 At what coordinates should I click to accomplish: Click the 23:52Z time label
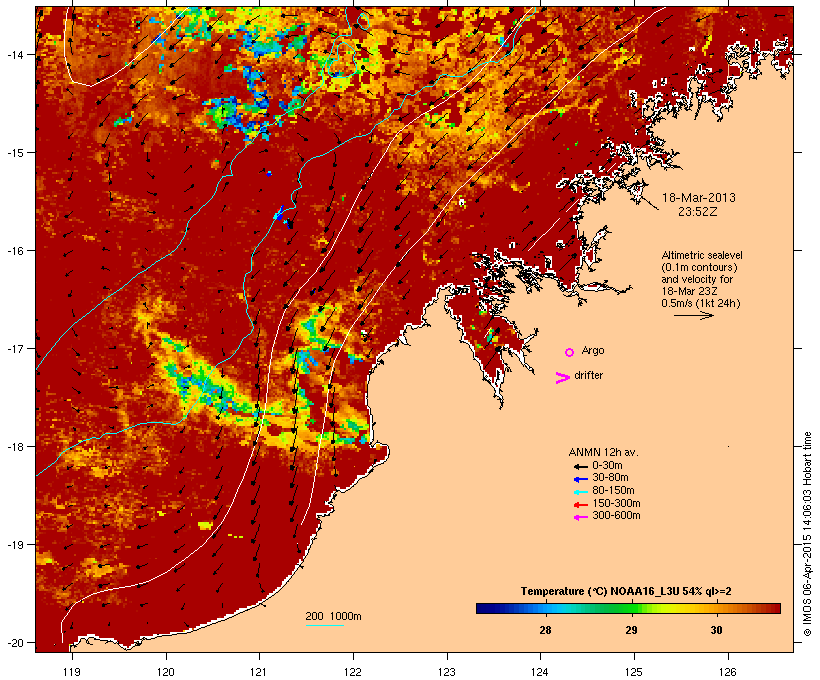[x=698, y=212]
